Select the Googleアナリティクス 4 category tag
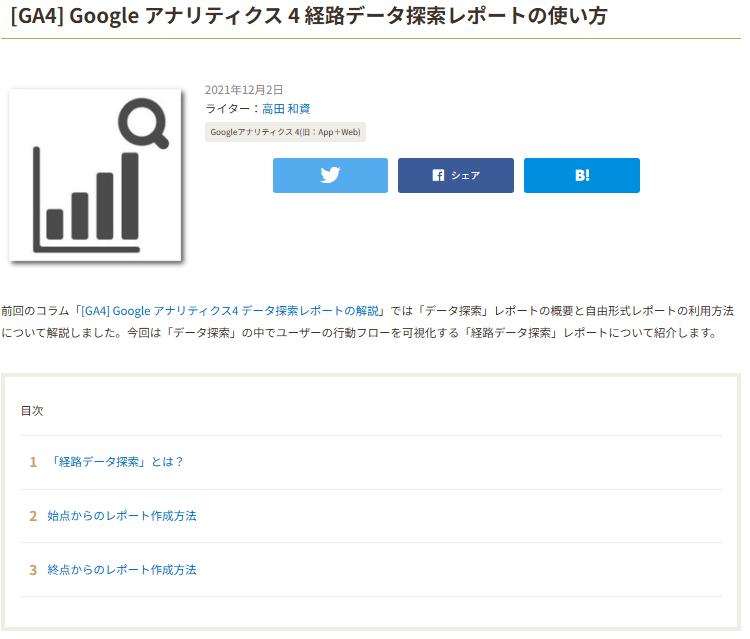750x639 pixels. pos(285,132)
